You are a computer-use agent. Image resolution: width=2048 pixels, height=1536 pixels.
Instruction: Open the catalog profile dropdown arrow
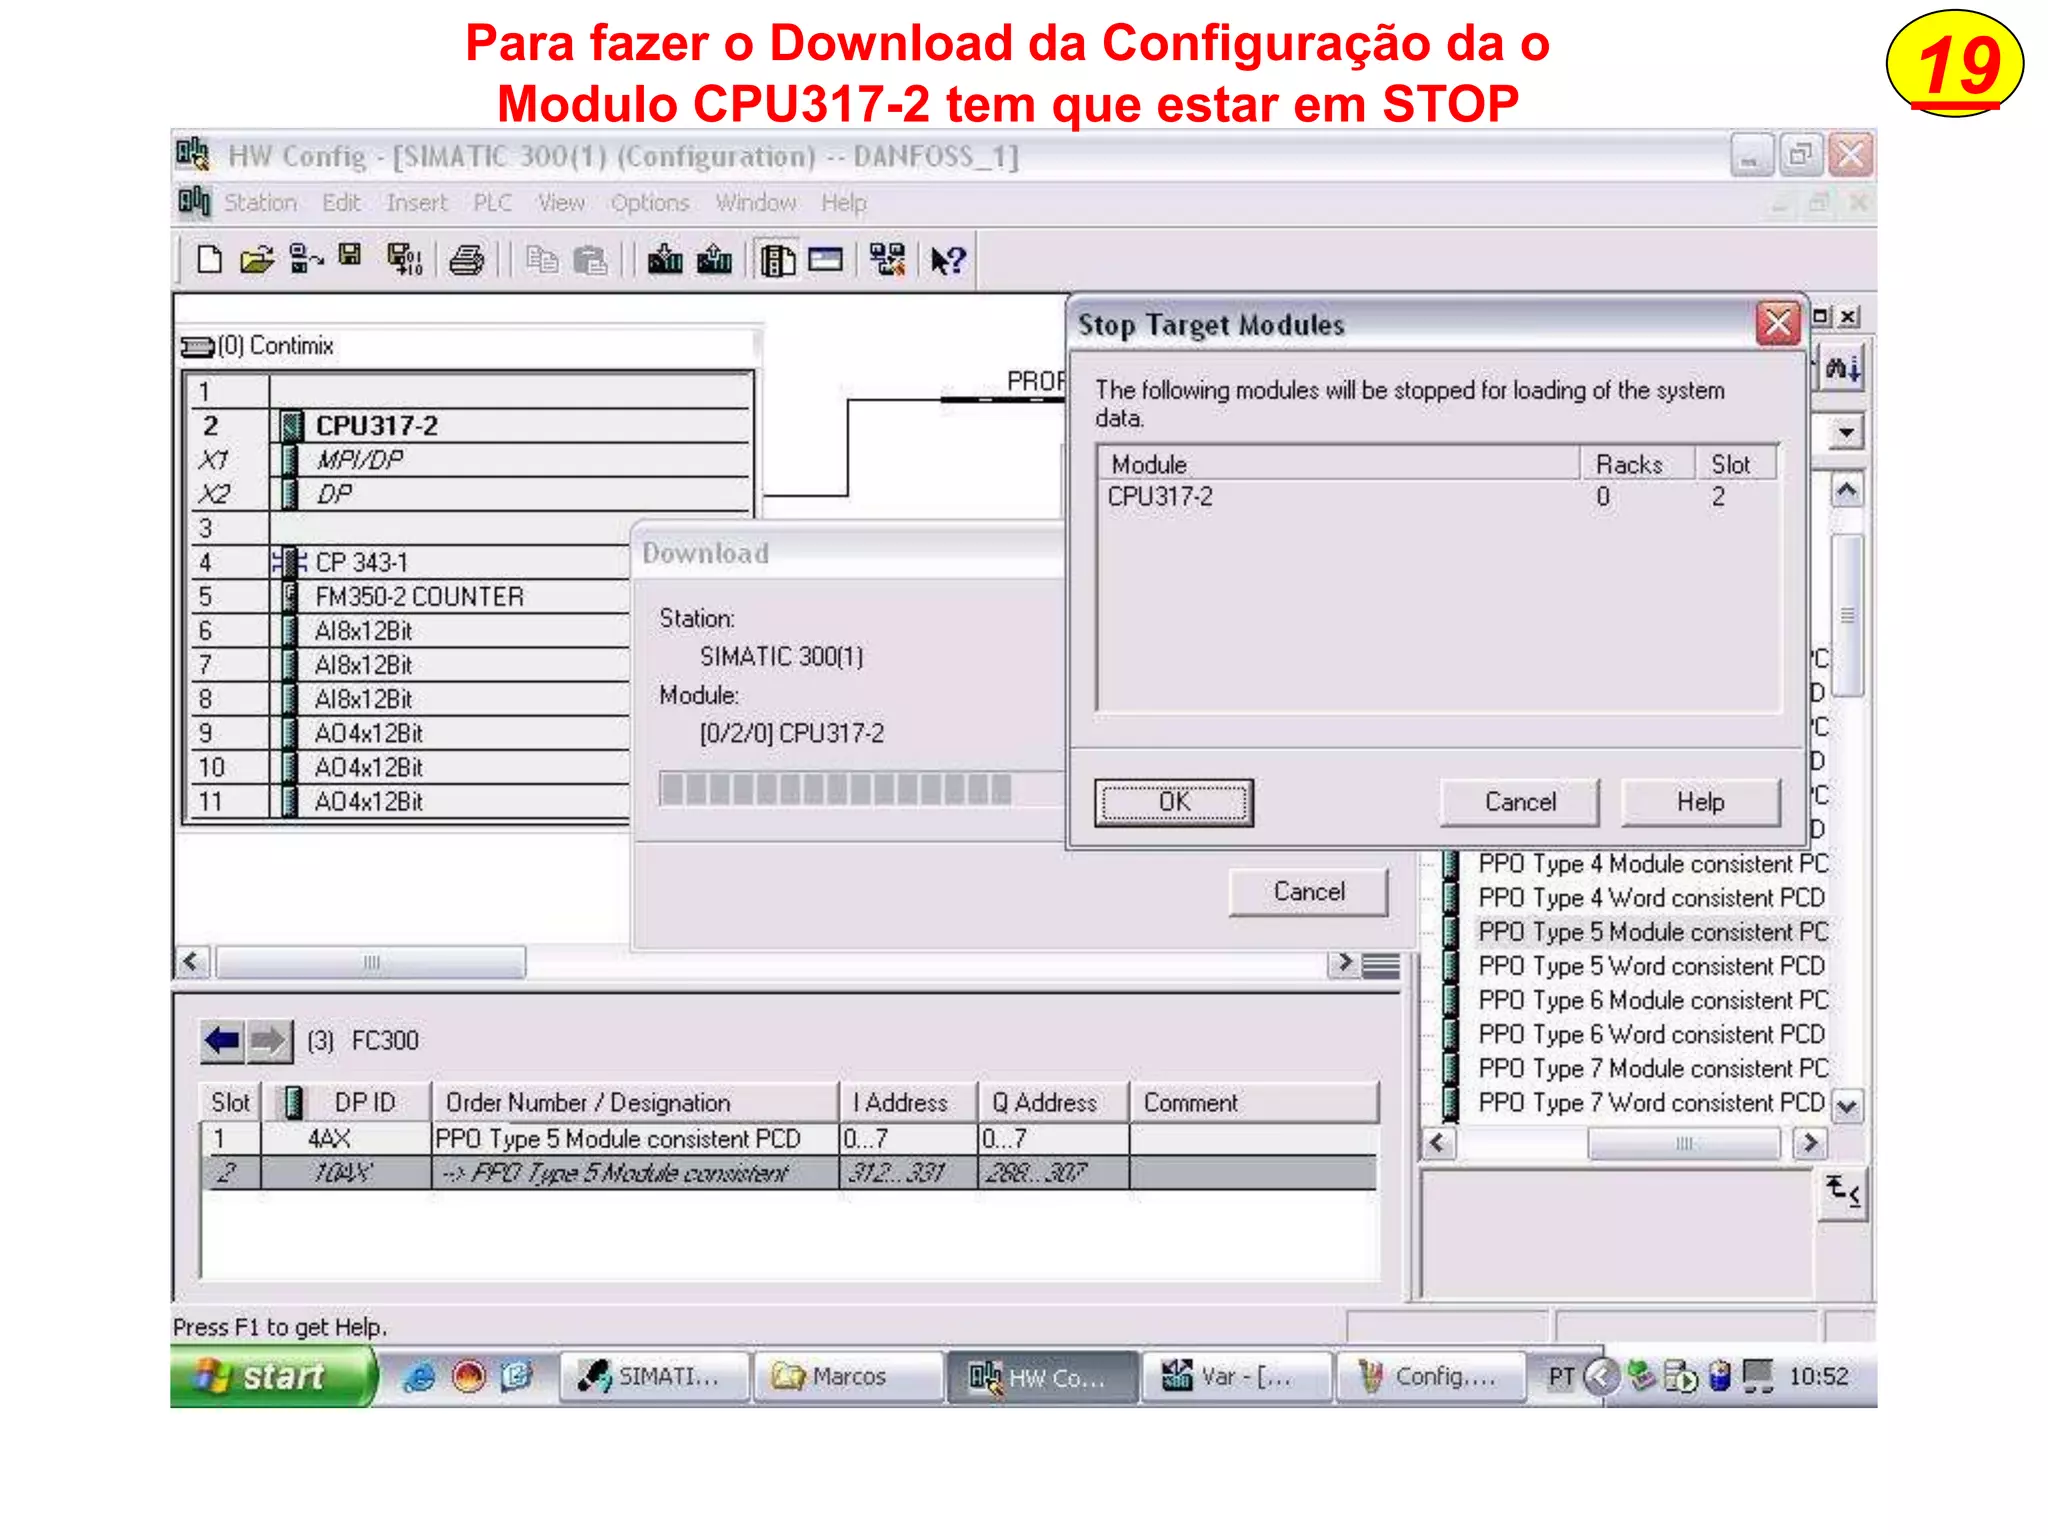[x=1846, y=433]
